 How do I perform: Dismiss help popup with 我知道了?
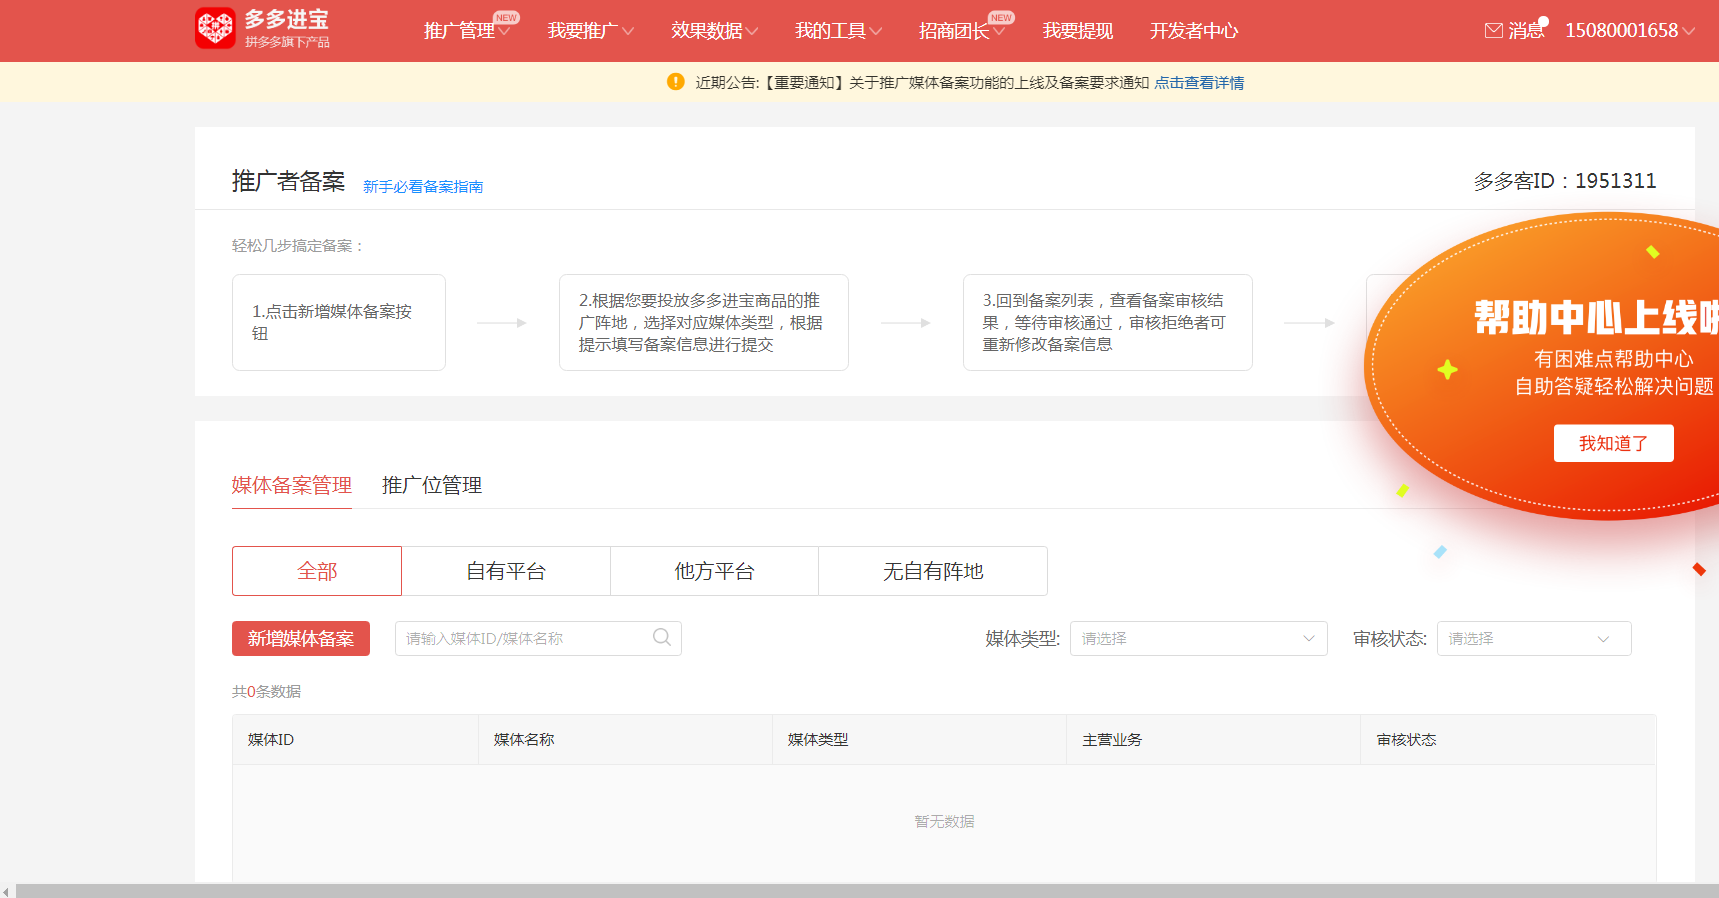click(x=1613, y=443)
